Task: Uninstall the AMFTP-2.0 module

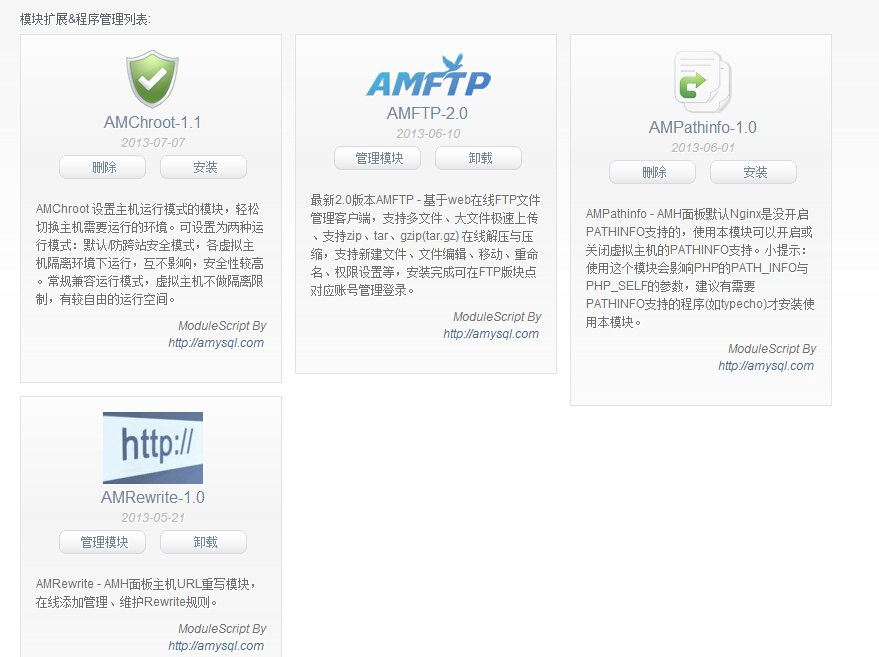Action: (x=479, y=158)
